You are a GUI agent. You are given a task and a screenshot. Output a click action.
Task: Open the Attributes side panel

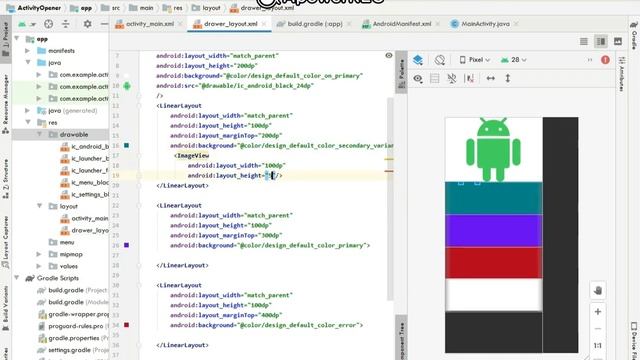pyautogui.click(x=621, y=74)
